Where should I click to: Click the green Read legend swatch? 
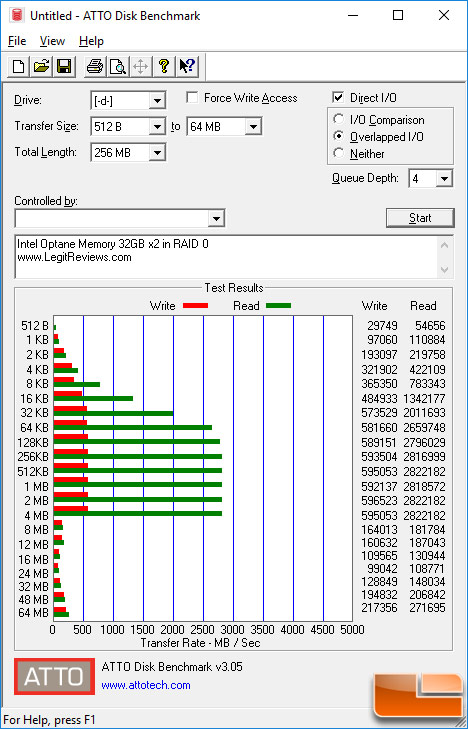tap(278, 306)
